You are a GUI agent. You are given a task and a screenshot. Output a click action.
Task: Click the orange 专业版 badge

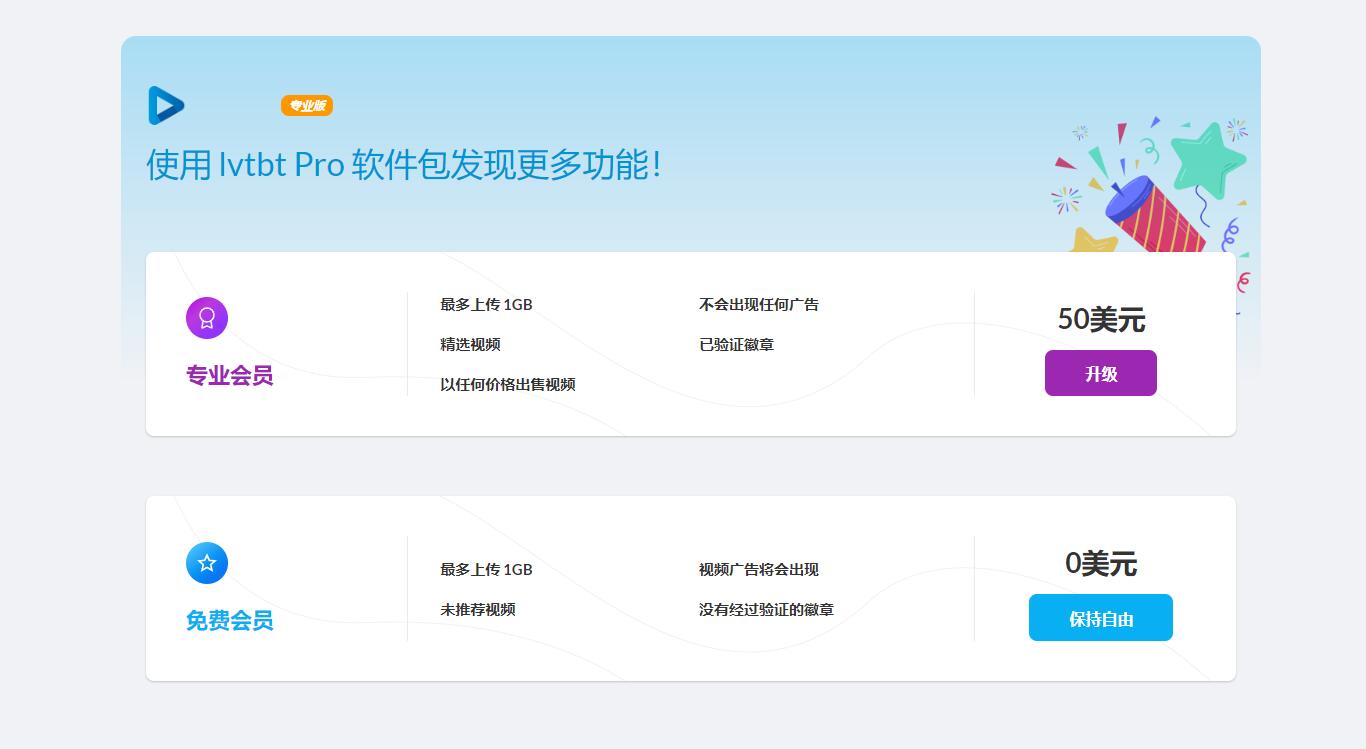pos(307,106)
